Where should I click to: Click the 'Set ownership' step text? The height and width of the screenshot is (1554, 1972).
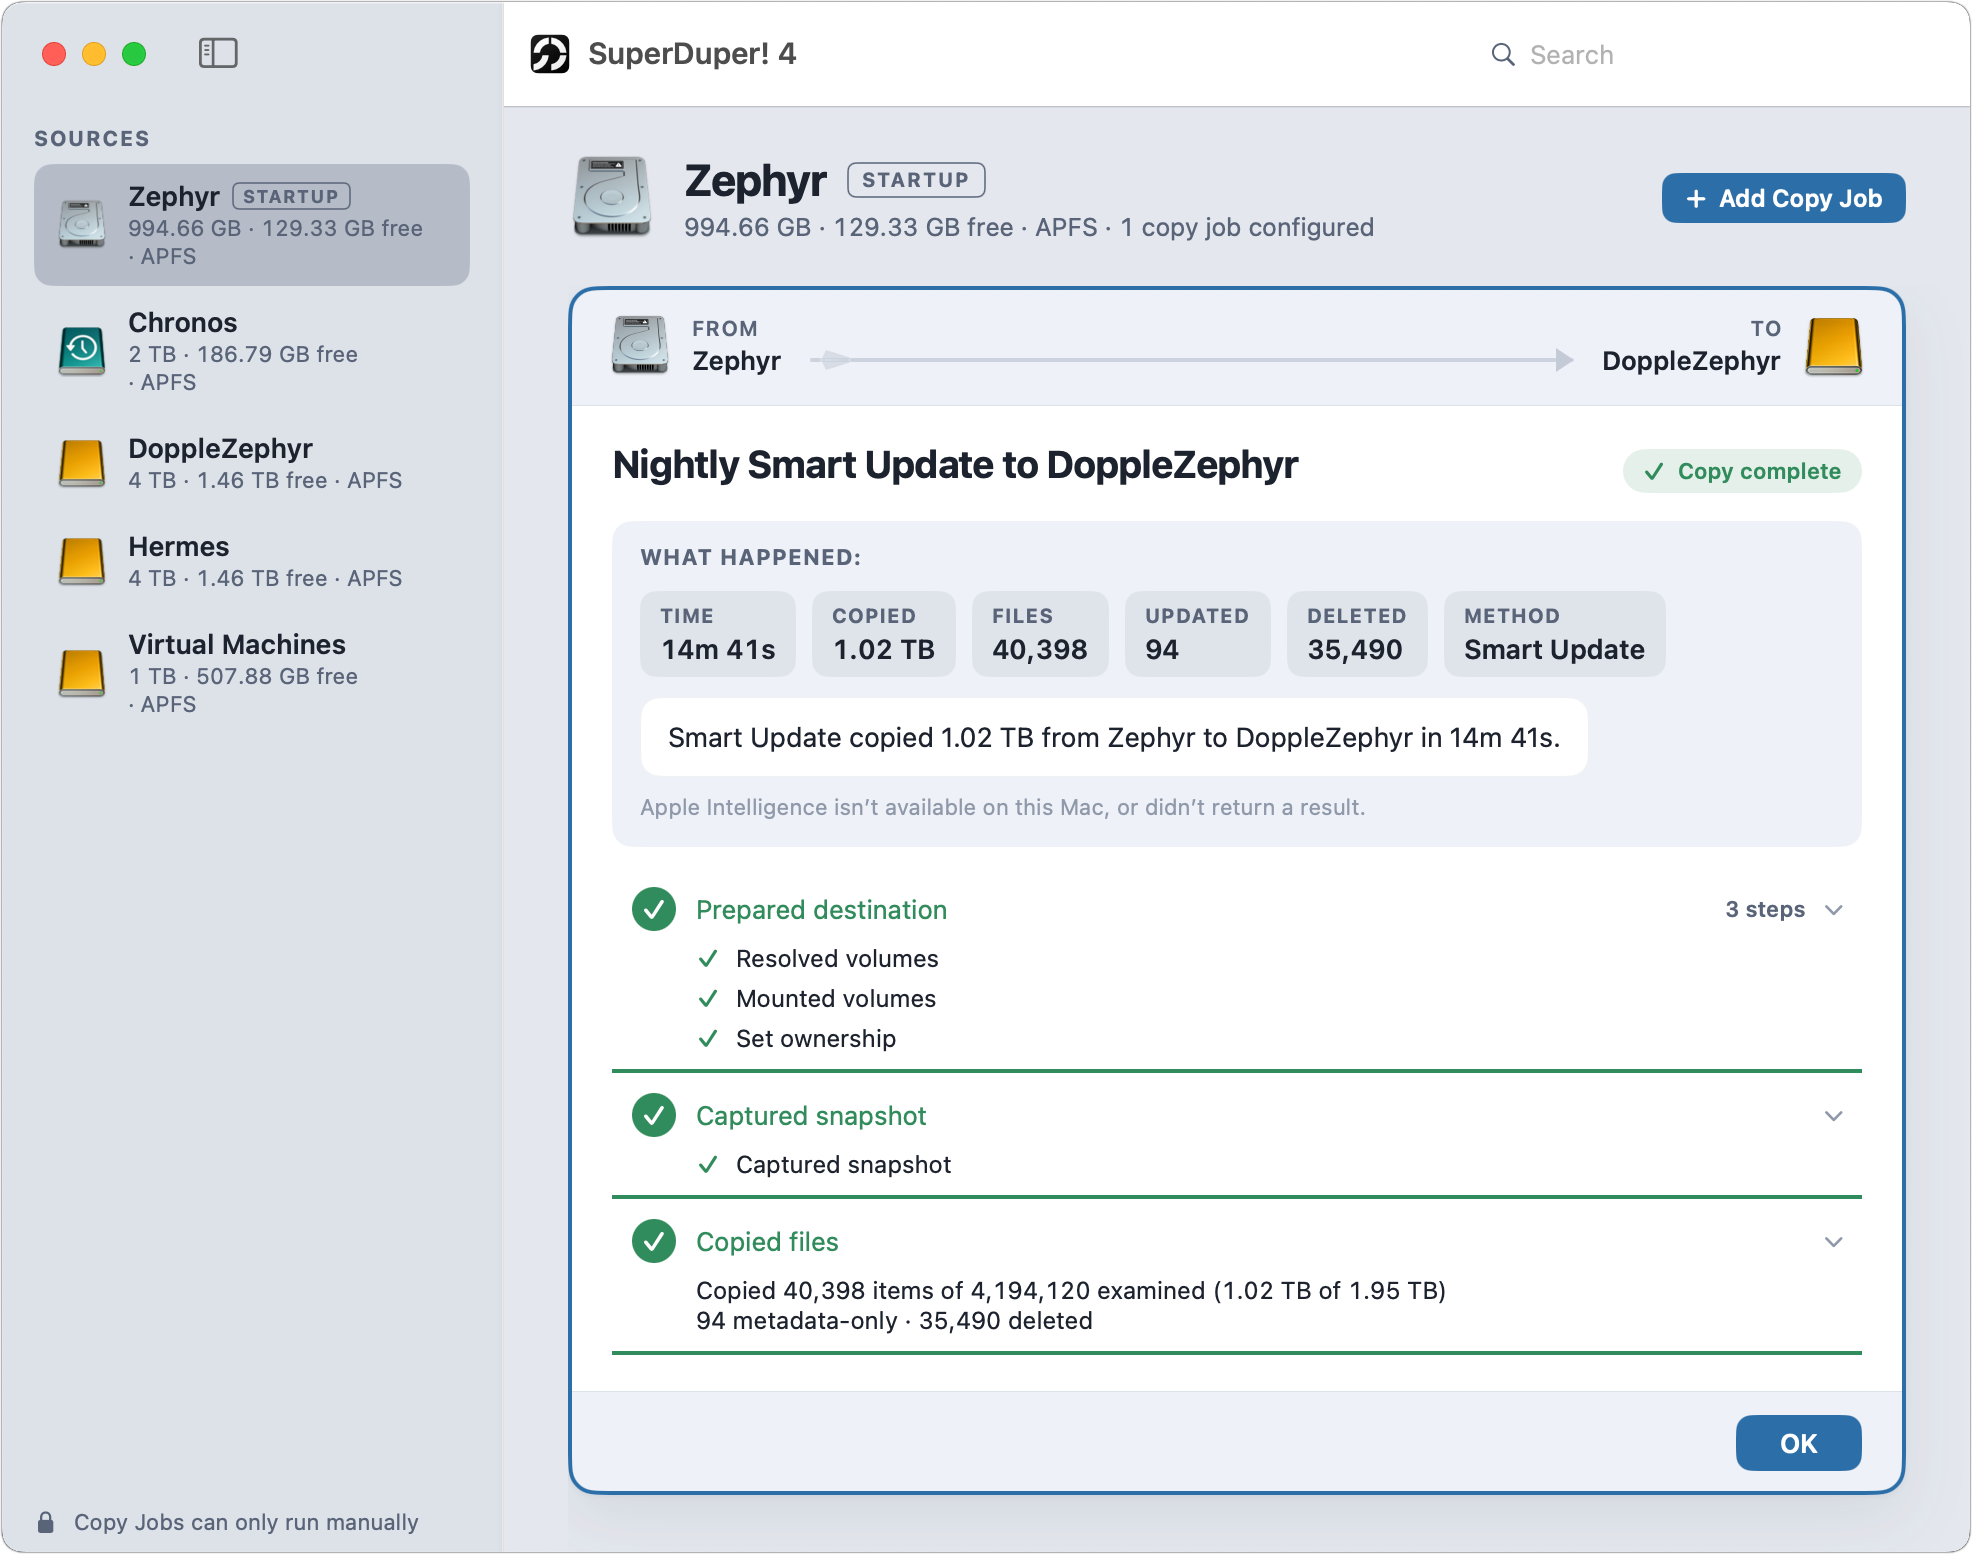(x=816, y=1039)
